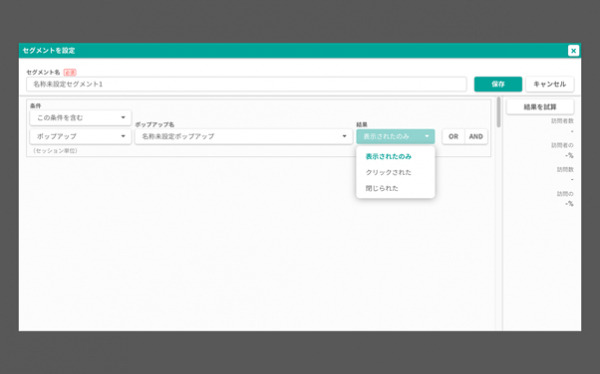The image size is (600, 374).
Task: Click the セグメントを設定 title text
Action: (x=49, y=51)
